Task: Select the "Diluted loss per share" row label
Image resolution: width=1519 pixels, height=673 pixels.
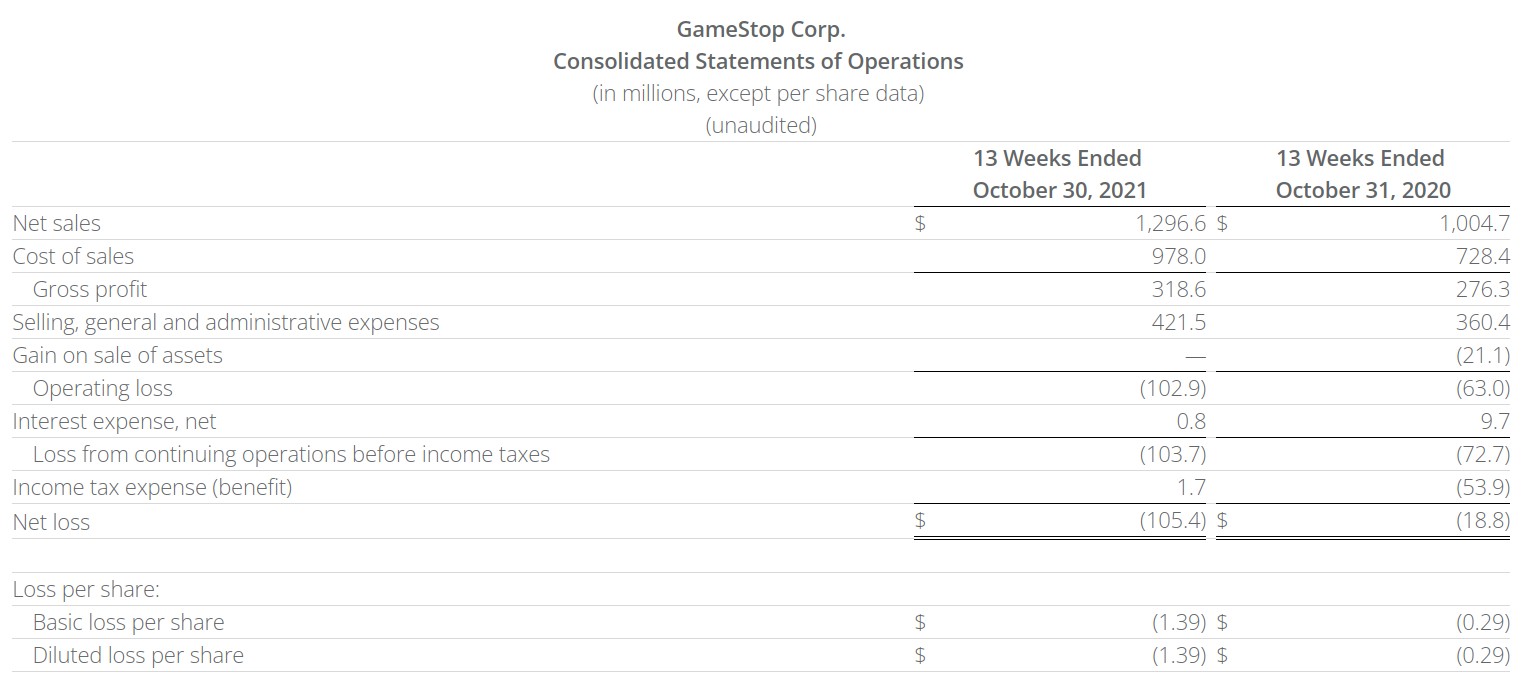Action: [x=138, y=656]
